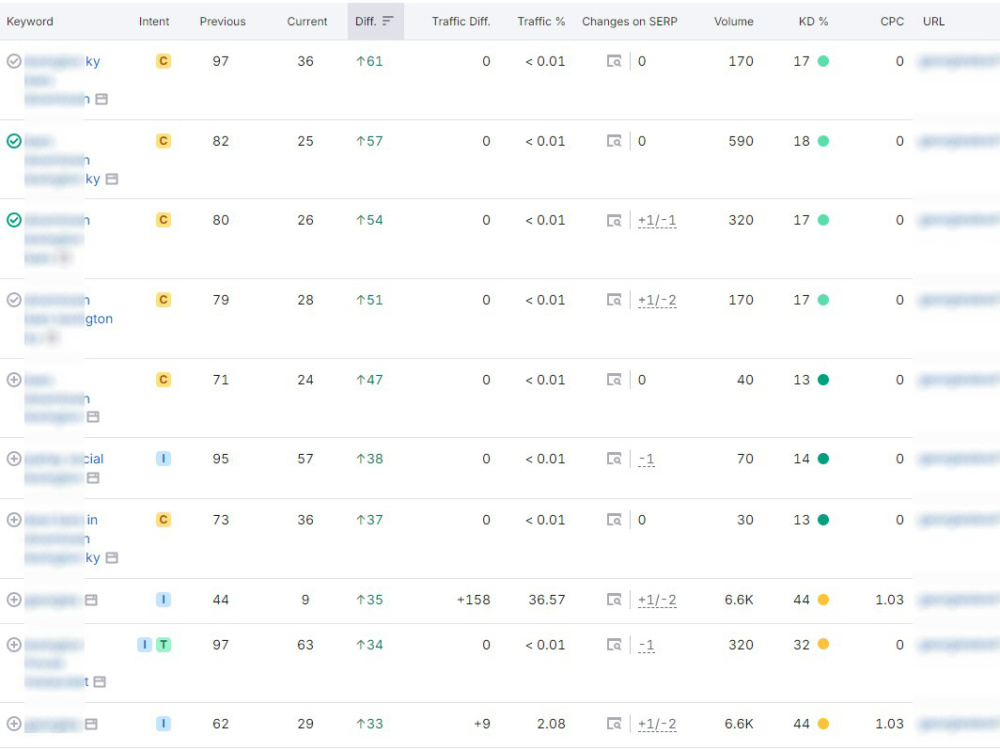Viewport: 1000px width, 750px height.
Task: View SERP icon in row with Diff 57
Action: click(x=614, y=141)
